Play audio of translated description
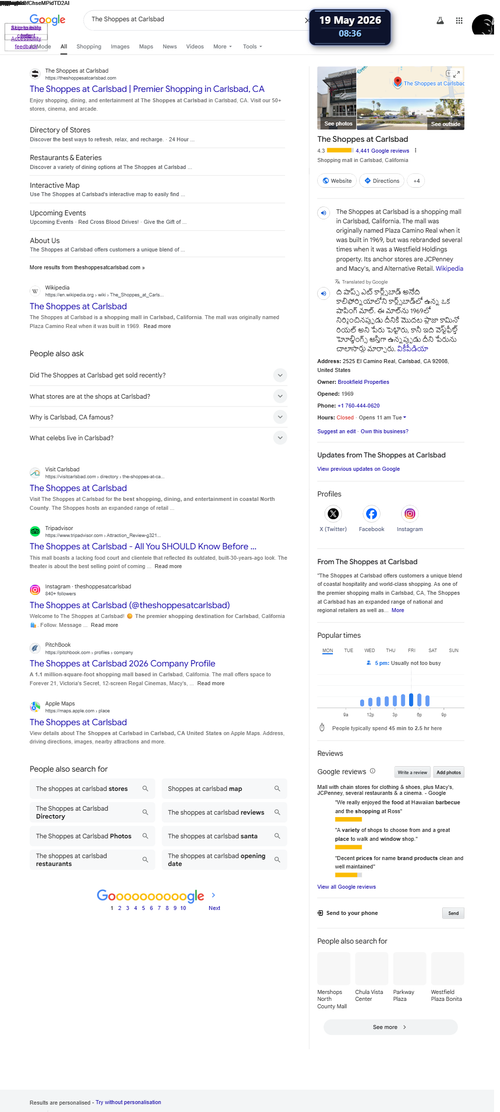Image resolution: width=500 pixels, height=1112 pixels. pos(323,293)
